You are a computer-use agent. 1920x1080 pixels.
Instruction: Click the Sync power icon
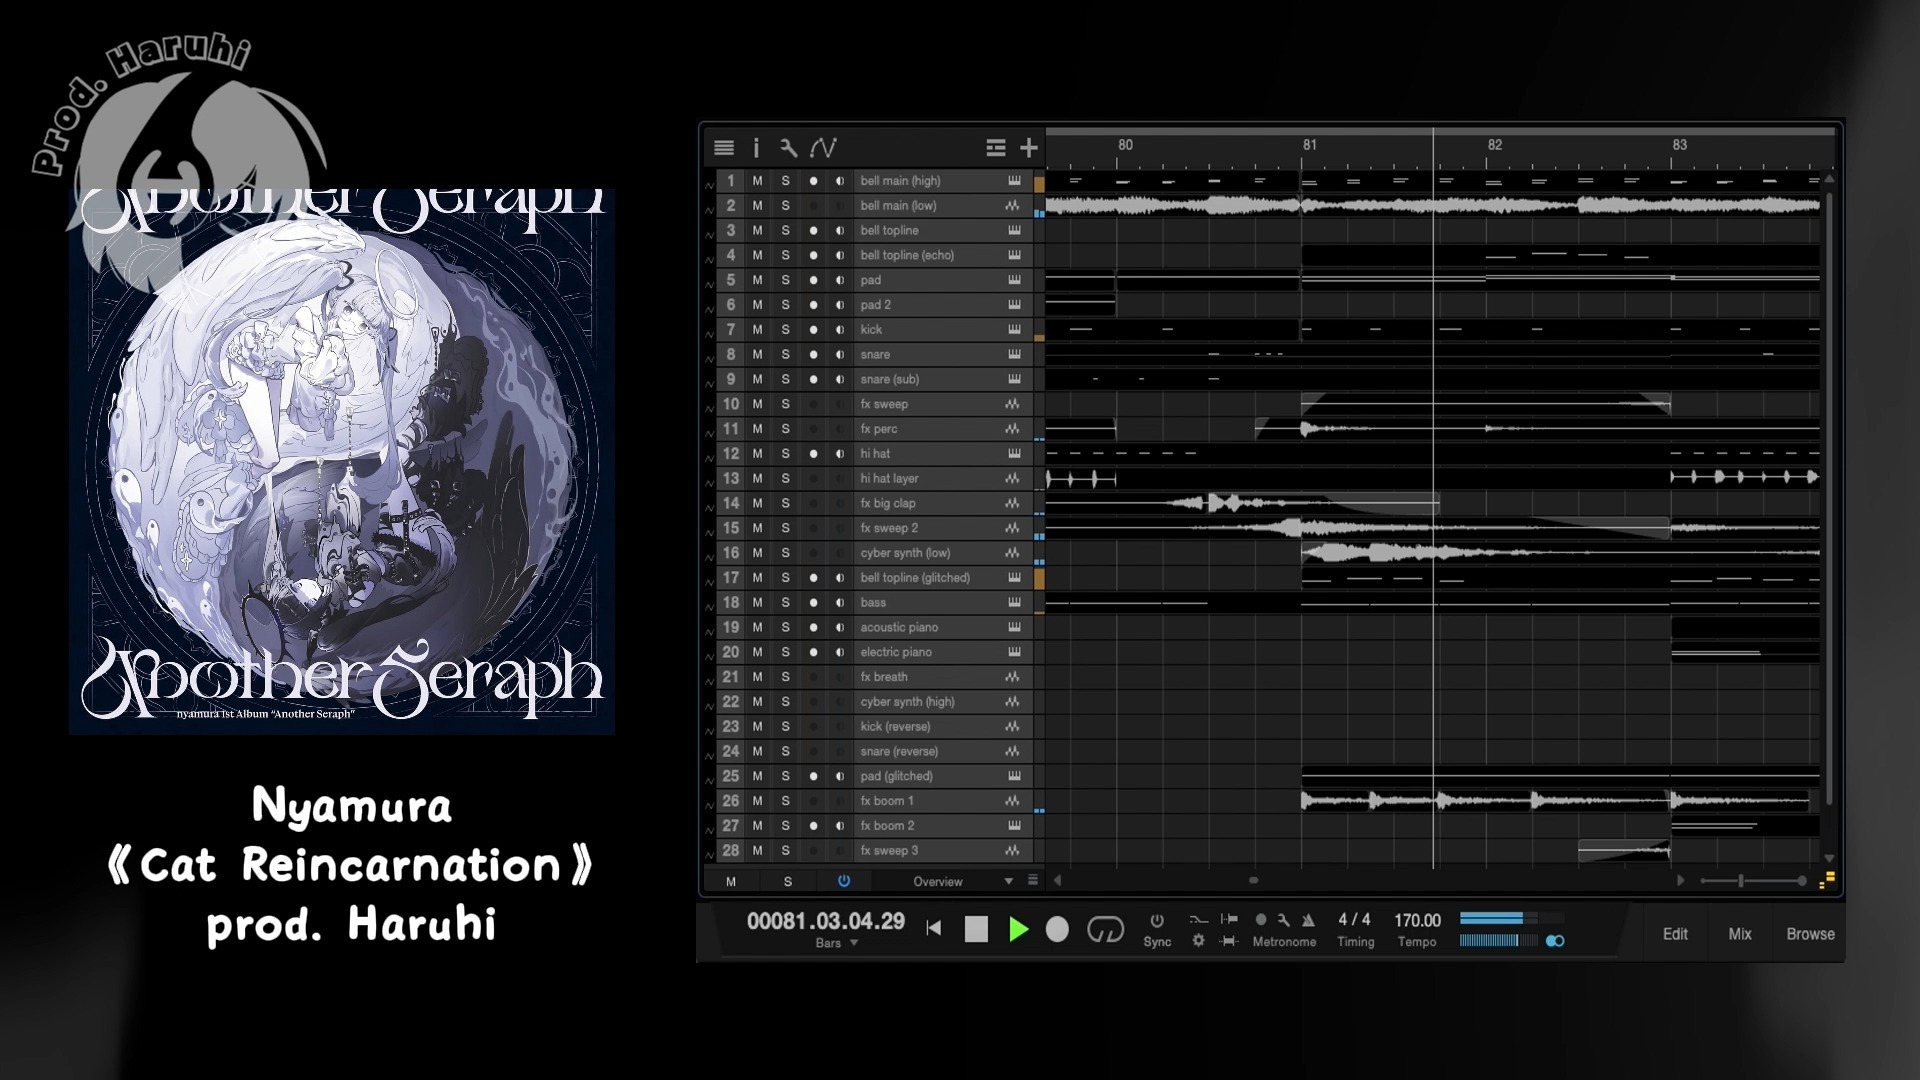click(1157, 920)
